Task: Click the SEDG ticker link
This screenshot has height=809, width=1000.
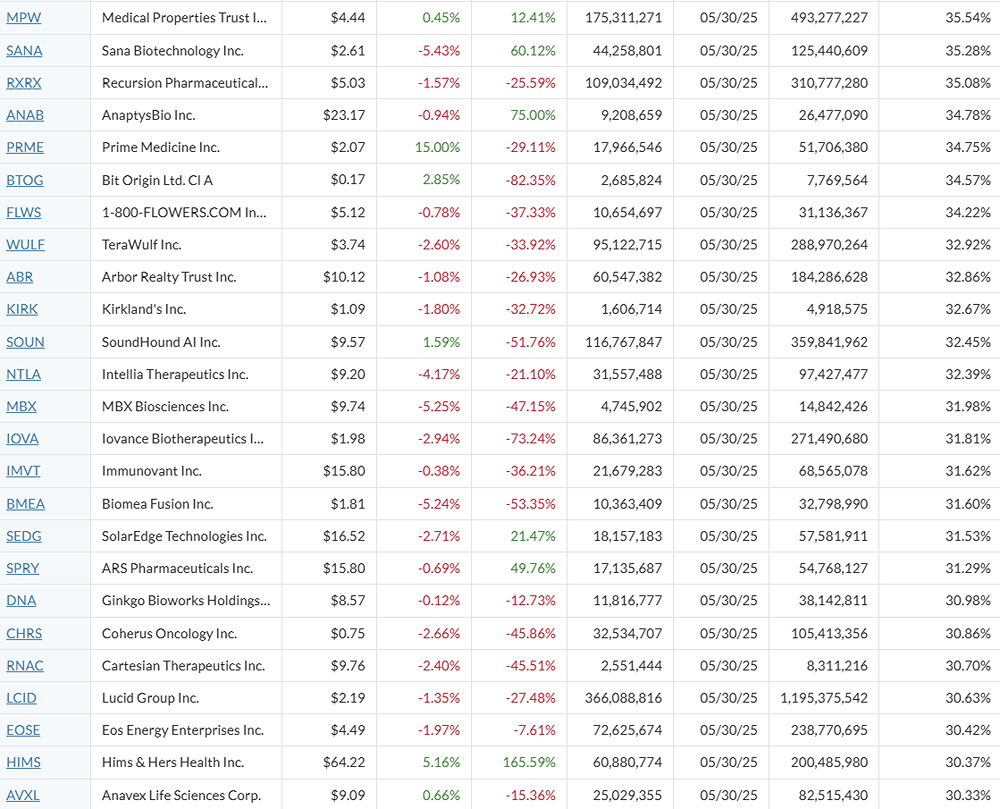Action: click(x=24, y=536)
